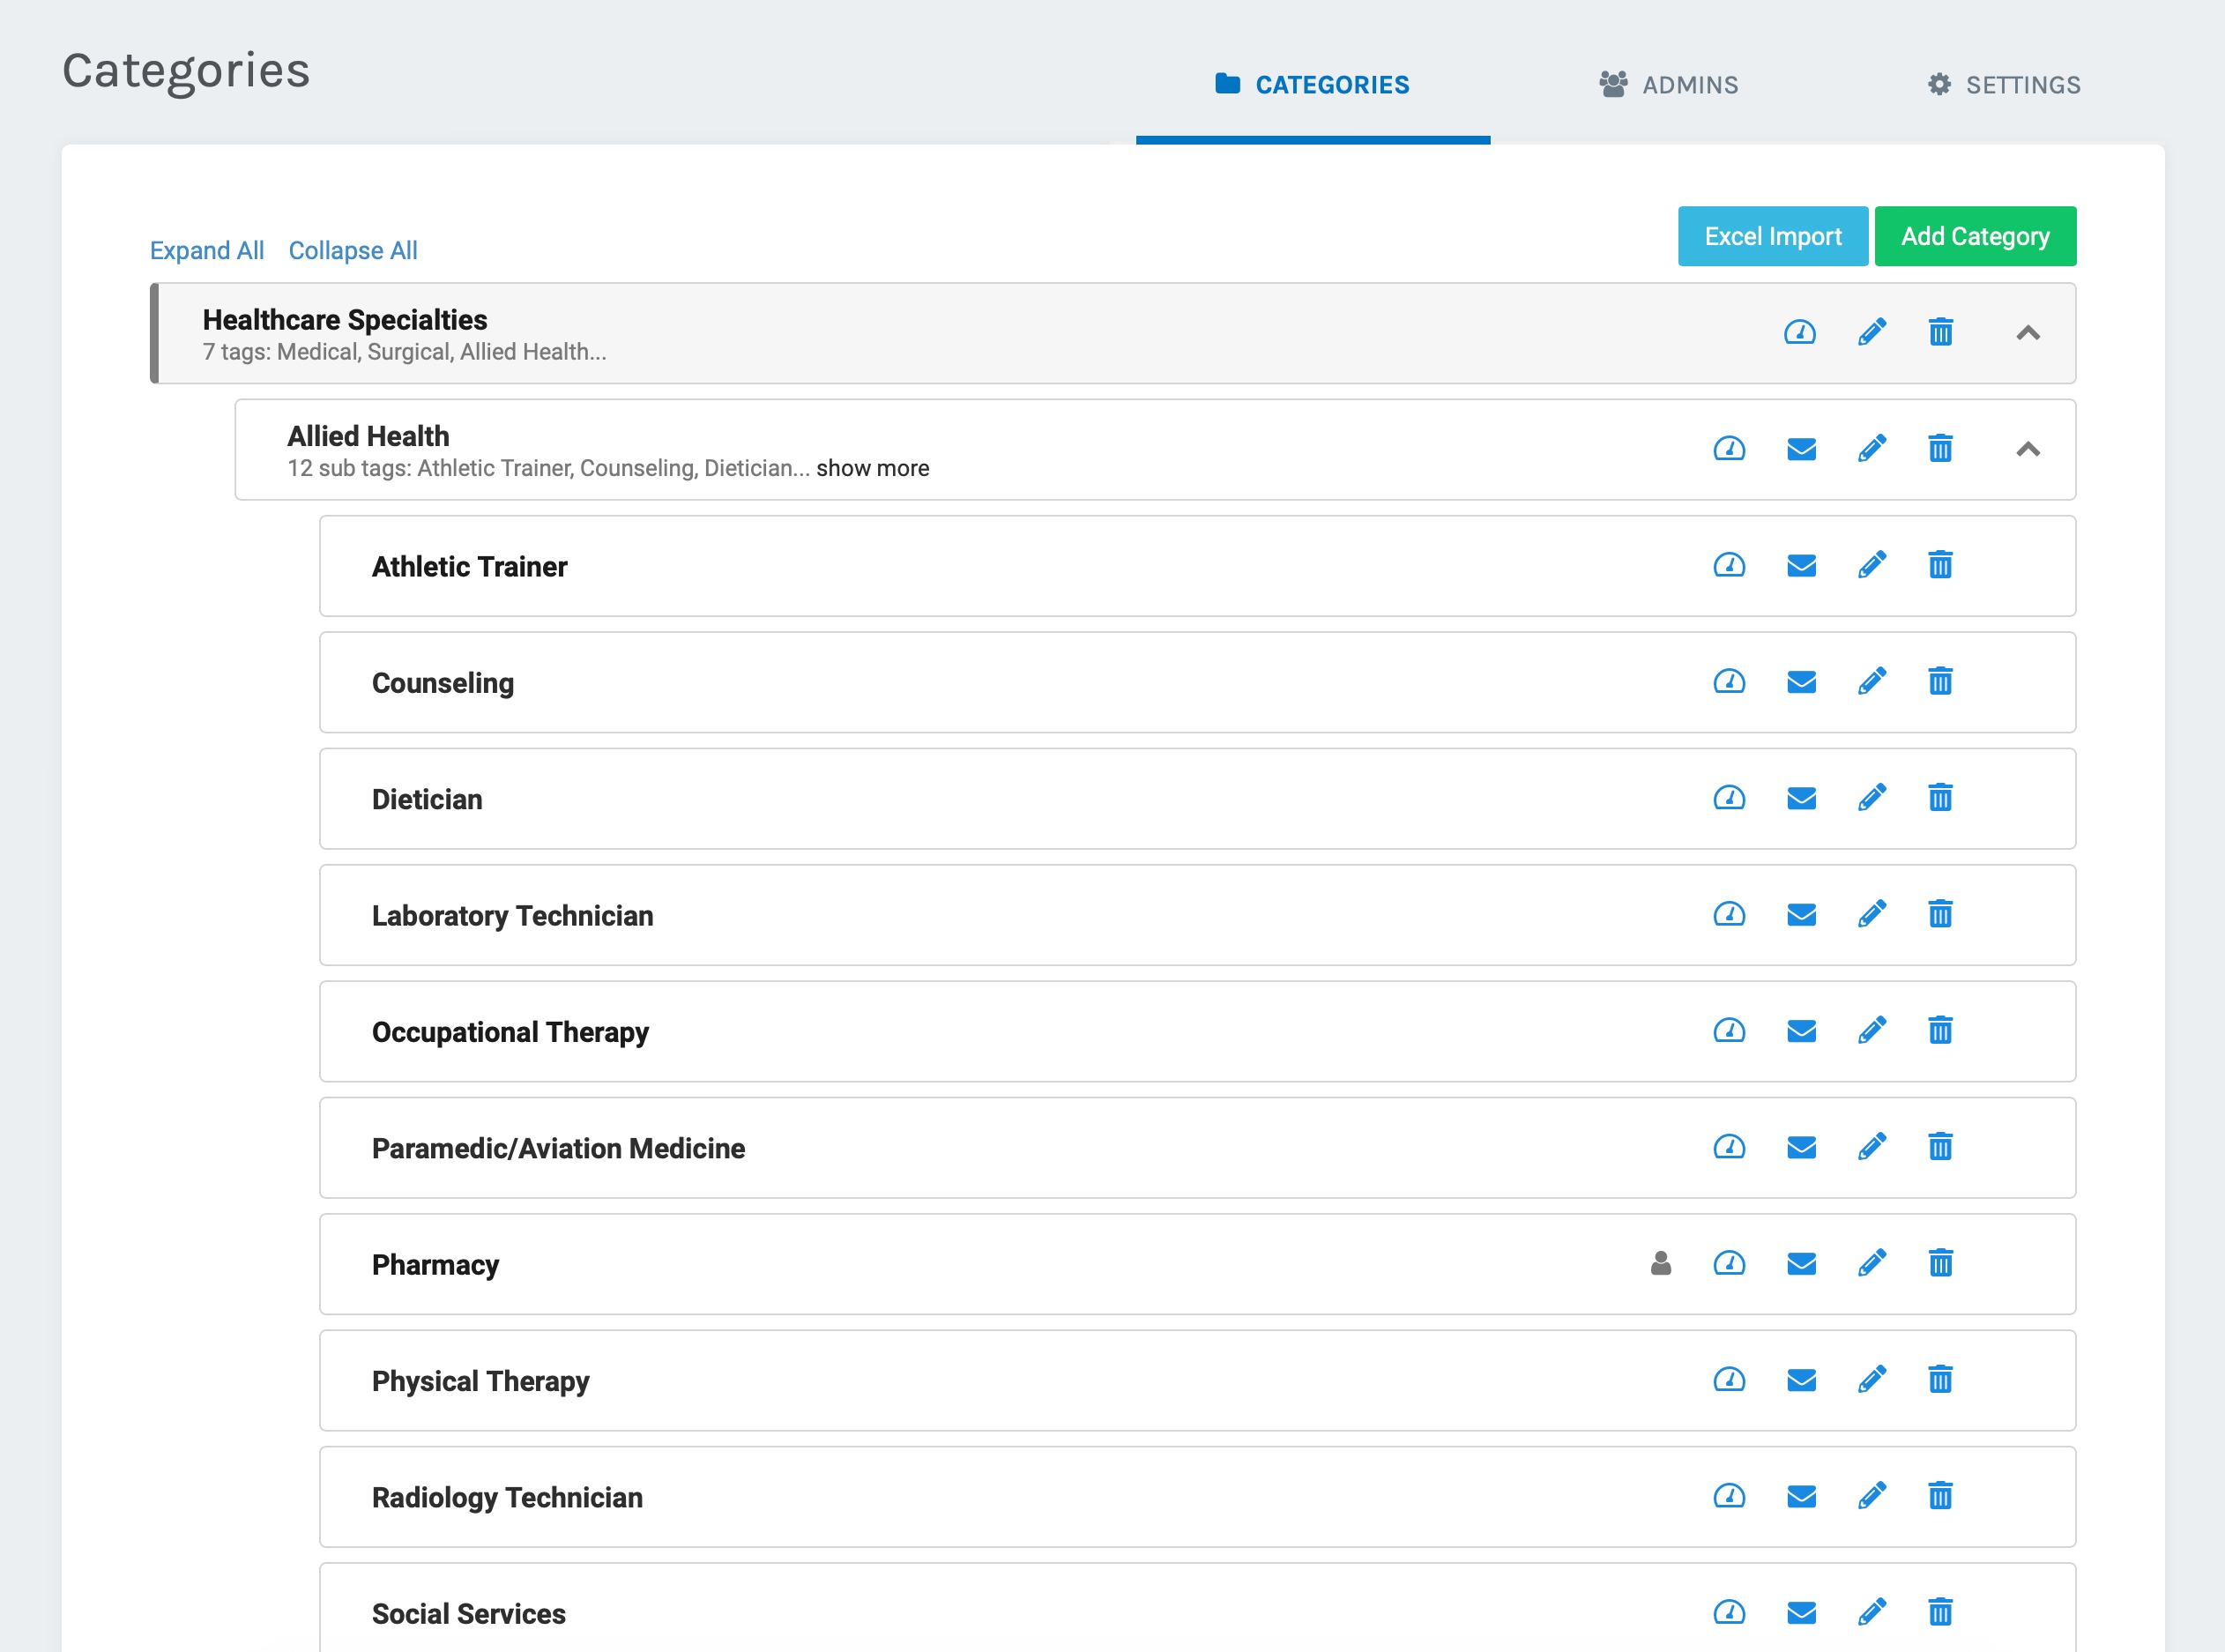
Task: Click the pencil icon for Occupational Therapy
Action: tap(1871, 1031)
